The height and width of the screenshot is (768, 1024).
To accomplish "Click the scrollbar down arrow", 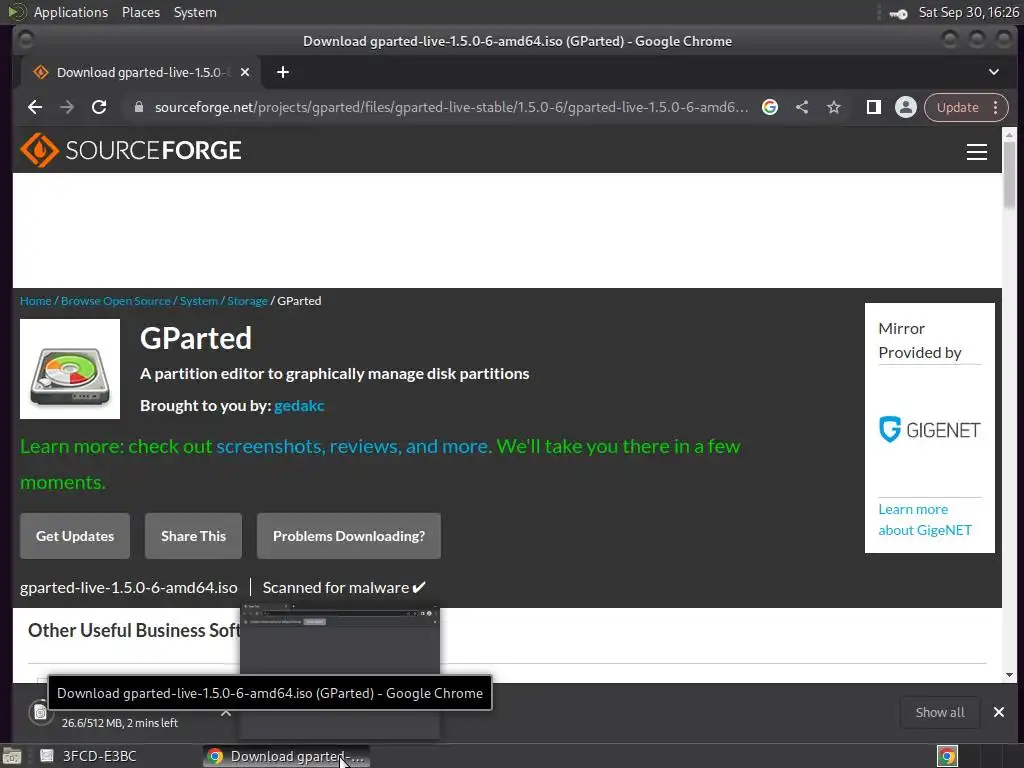I will pyautogui.click(x=1010, y=675).
